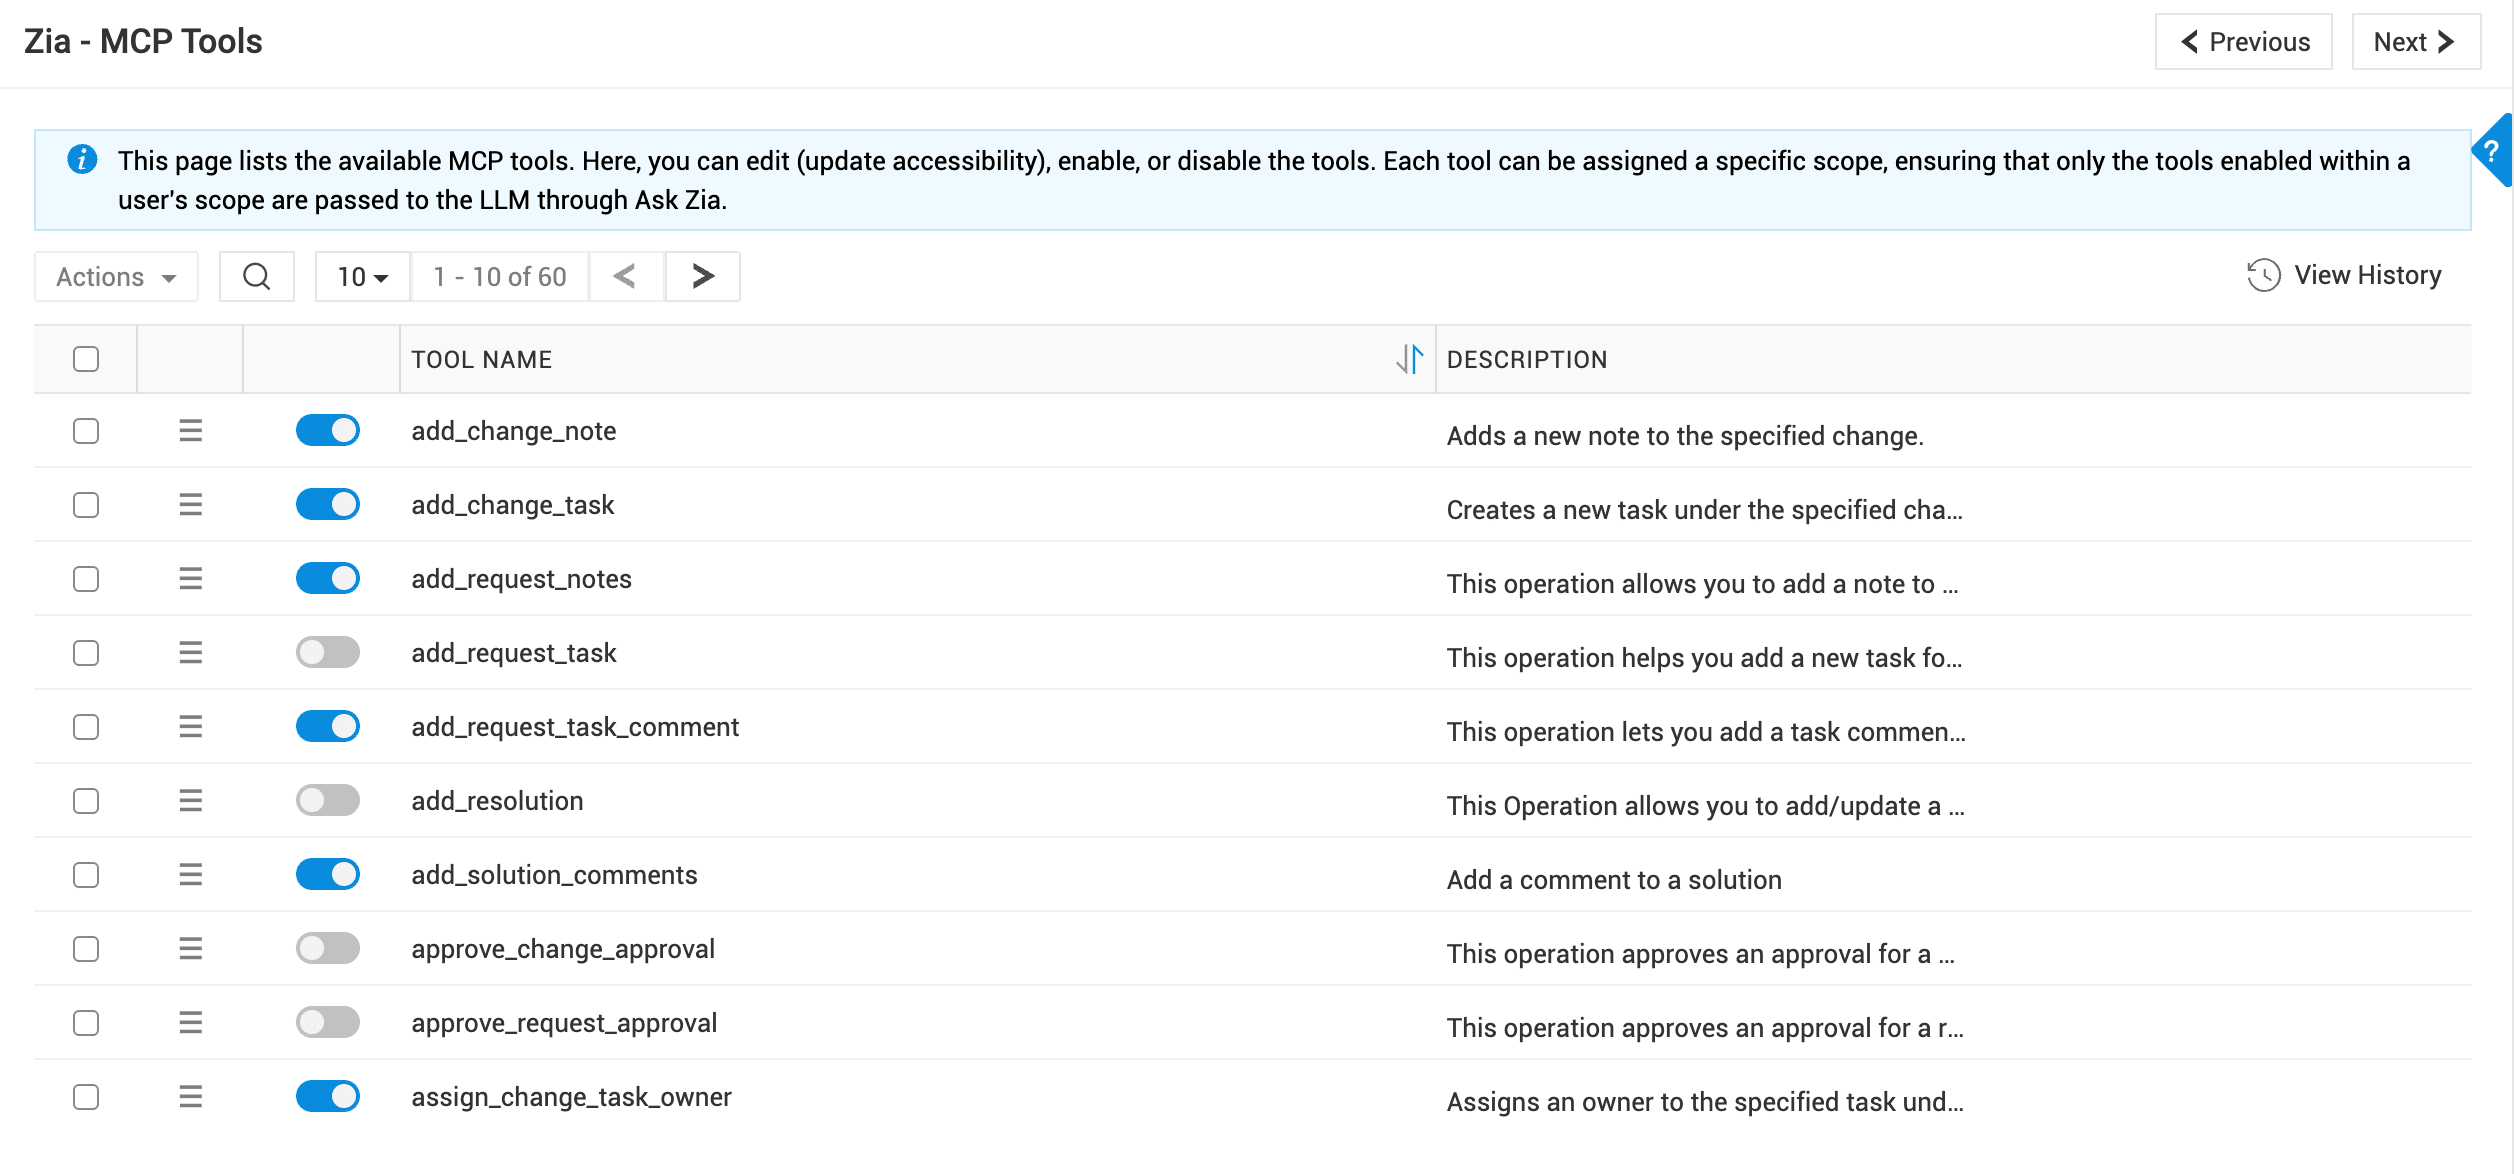Viewport: 2514px width, 1174px height.
Task: Click the add_request_notes tool name
Action: (521, 579)
